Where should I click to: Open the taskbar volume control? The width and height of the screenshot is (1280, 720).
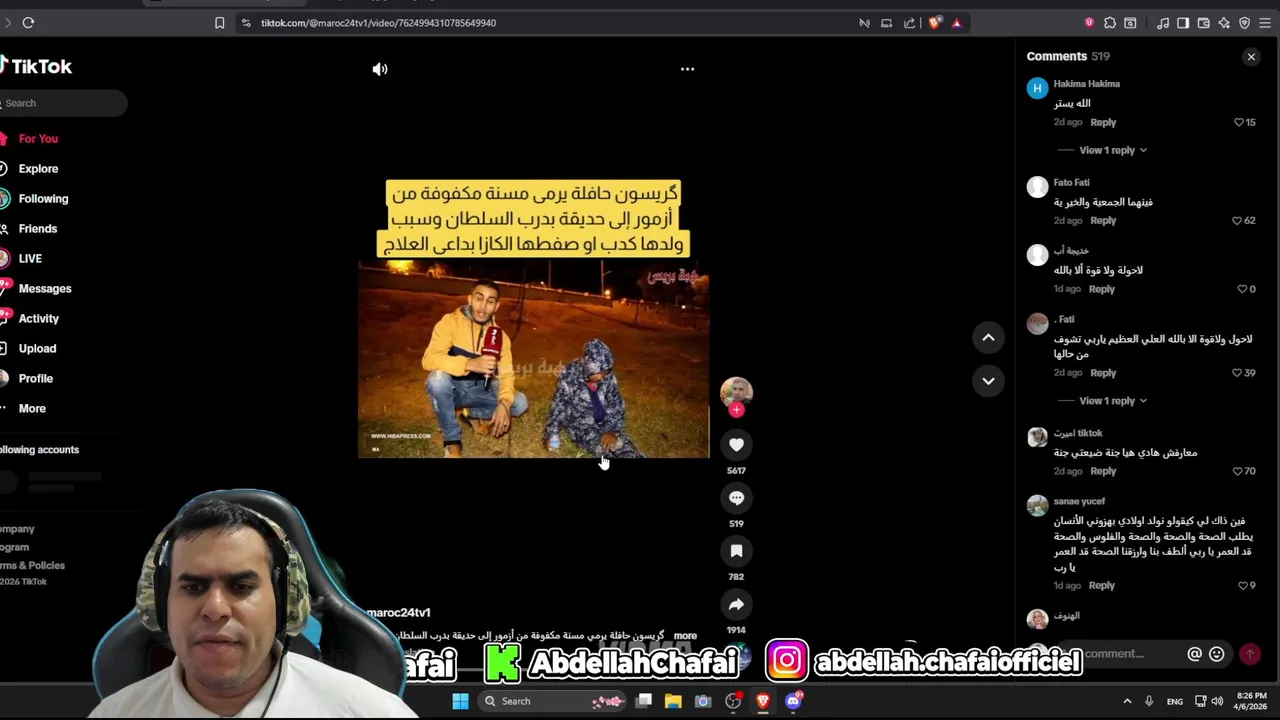coord(1217,701)
